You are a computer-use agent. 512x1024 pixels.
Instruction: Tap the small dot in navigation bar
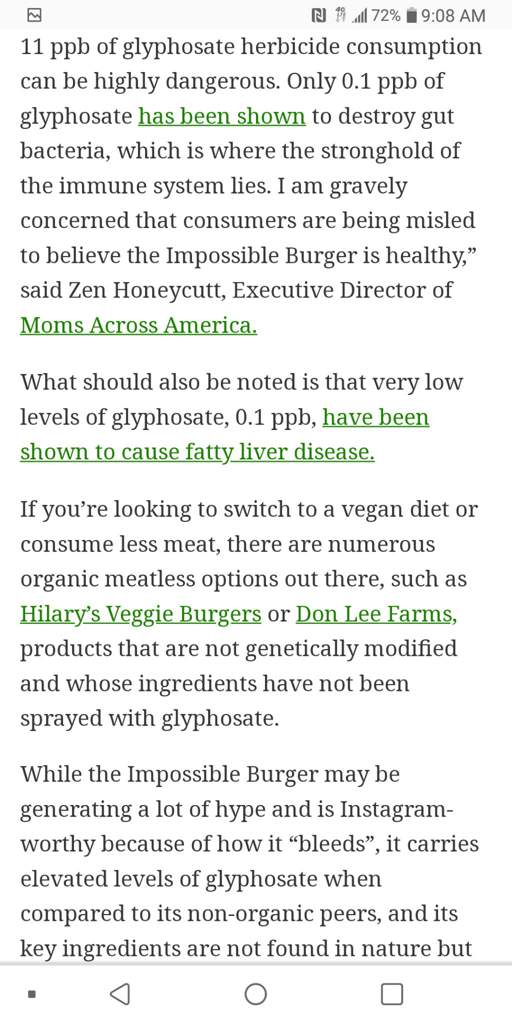[x=31, y=994]
